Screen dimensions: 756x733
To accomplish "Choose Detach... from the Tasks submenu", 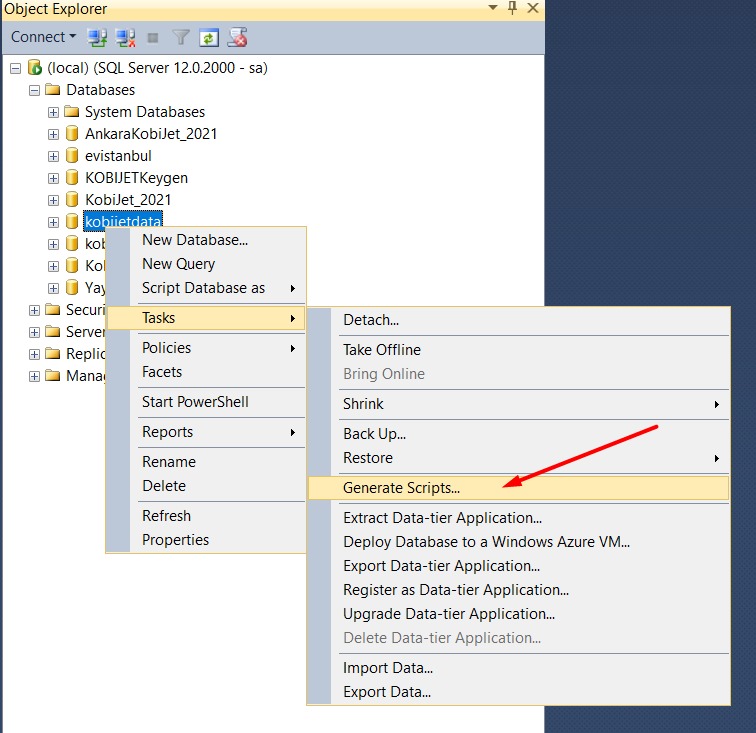I will pyautogui.click(x=518, y=320).
